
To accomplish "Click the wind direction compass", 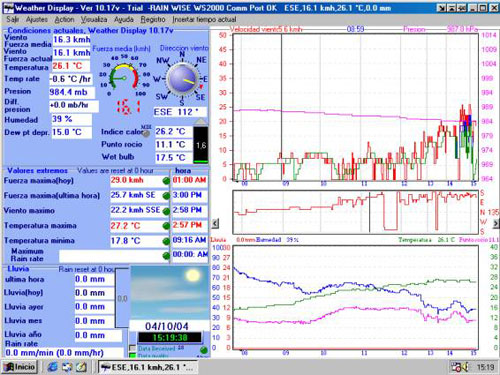I will 182,79.
